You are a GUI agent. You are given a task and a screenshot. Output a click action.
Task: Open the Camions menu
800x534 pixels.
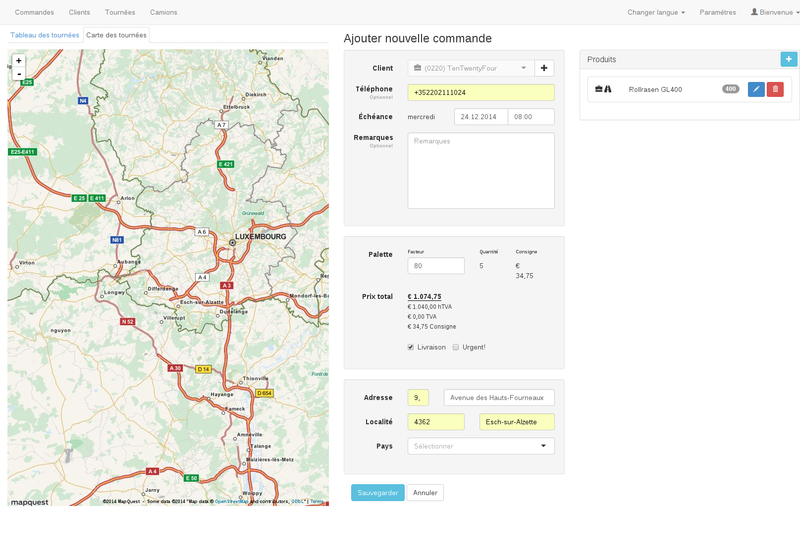click(x=163, y=12)
